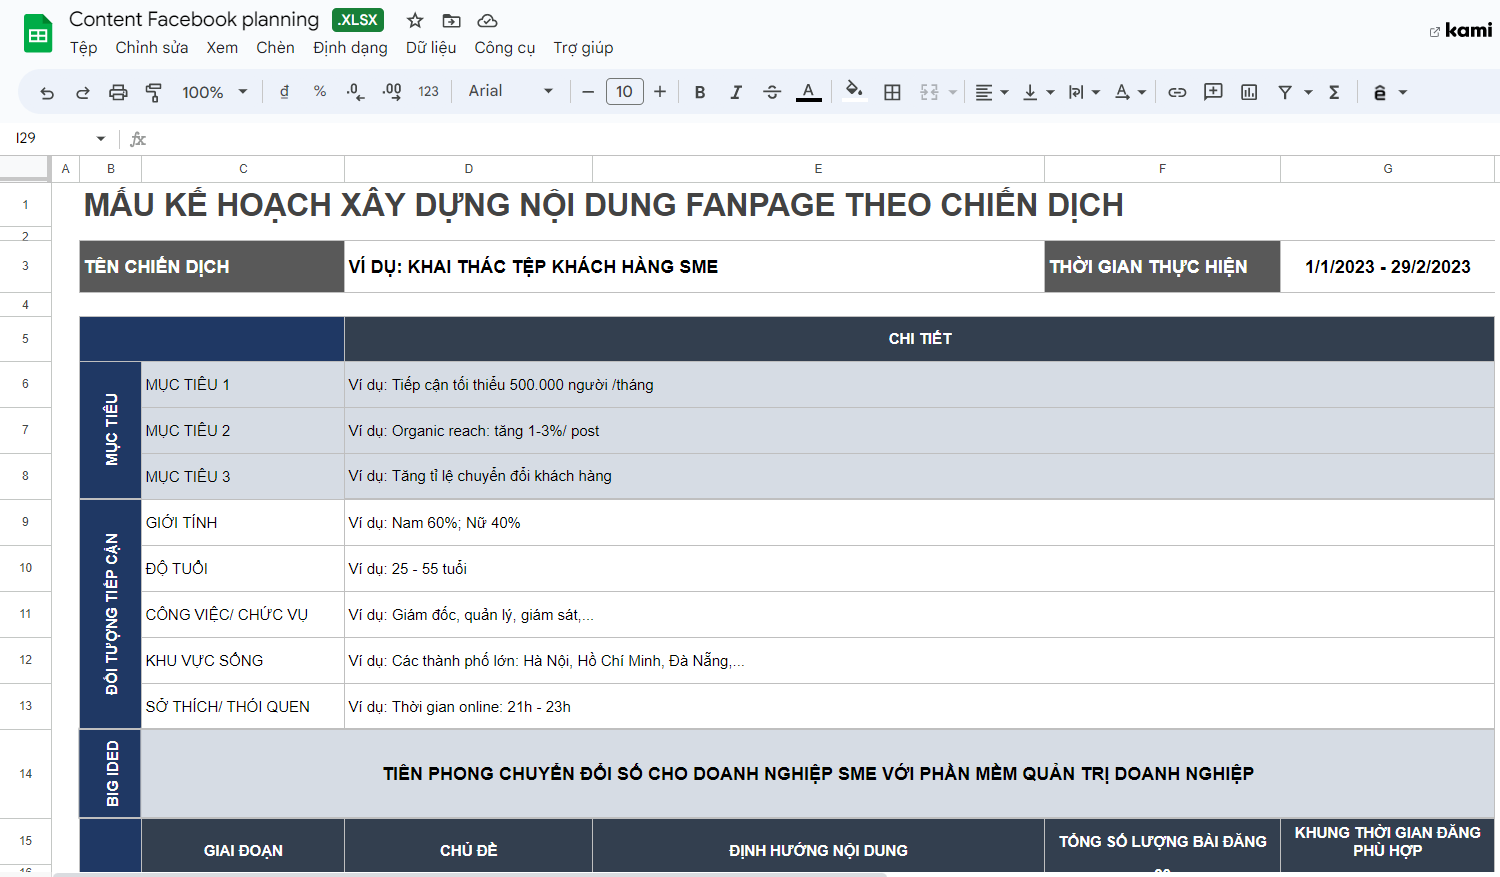
Task: Open the borders tool
Action: pos(892,92)
